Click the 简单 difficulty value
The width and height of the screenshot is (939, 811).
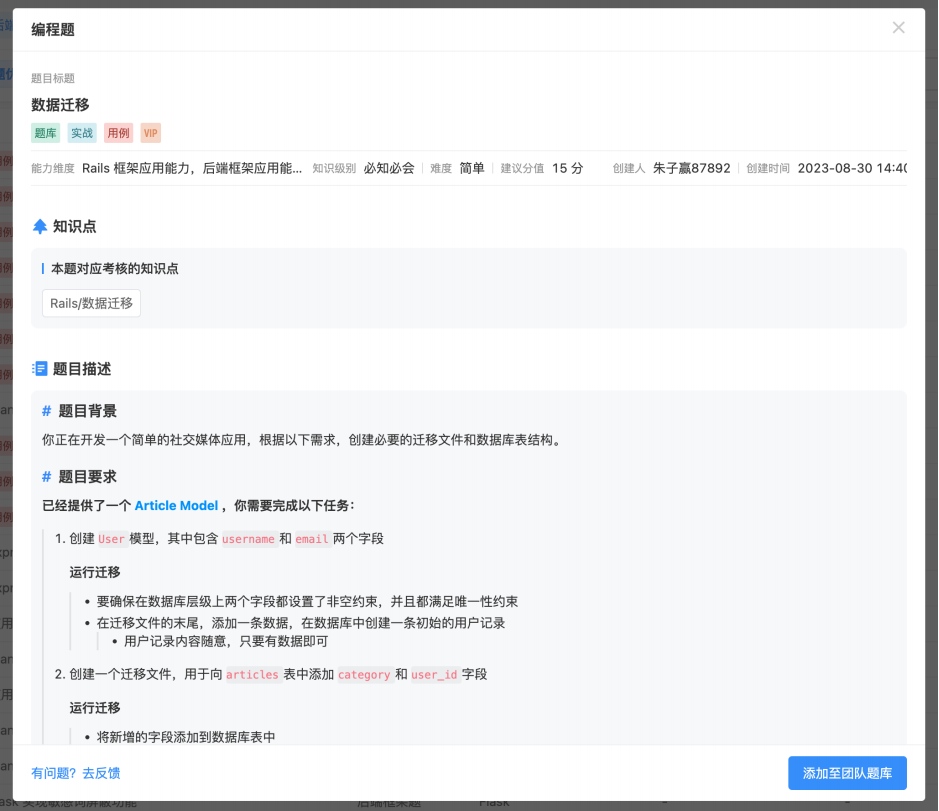click(x=472, y=168)
